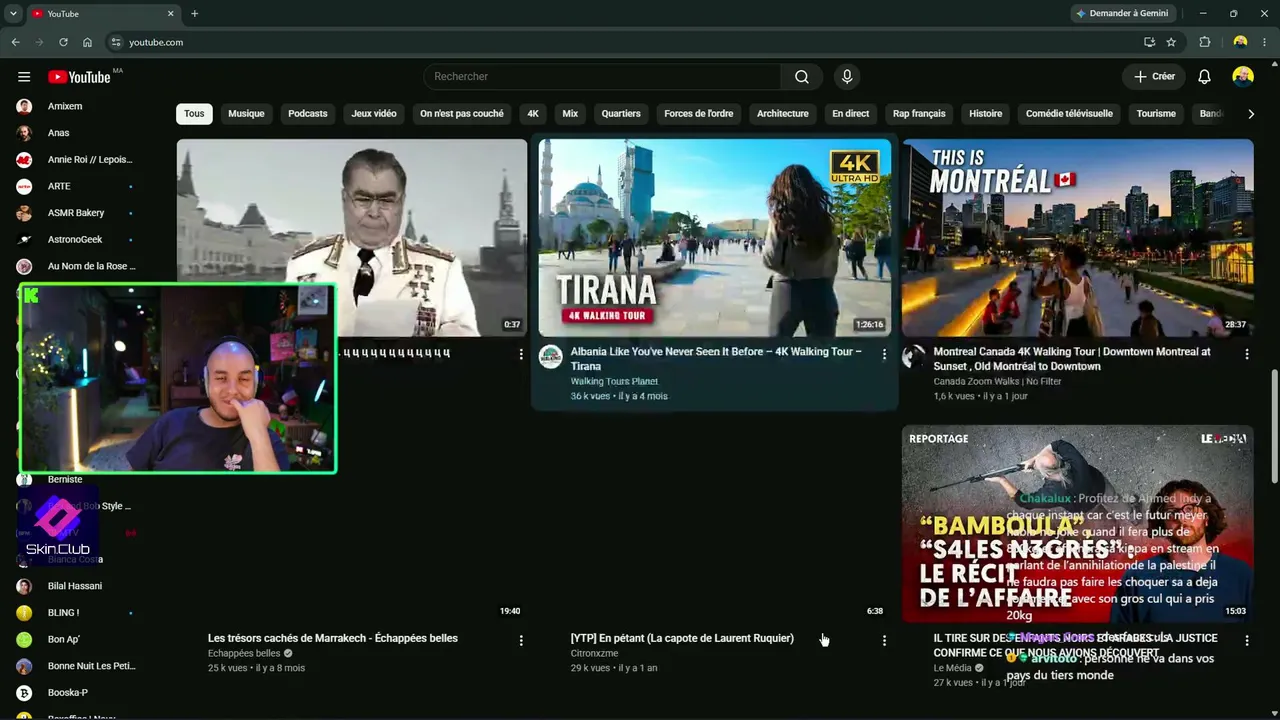1280x720 pixels.
Task: Open options for the YTP Laurent Ruquier video
Action: tap(884, 640)
